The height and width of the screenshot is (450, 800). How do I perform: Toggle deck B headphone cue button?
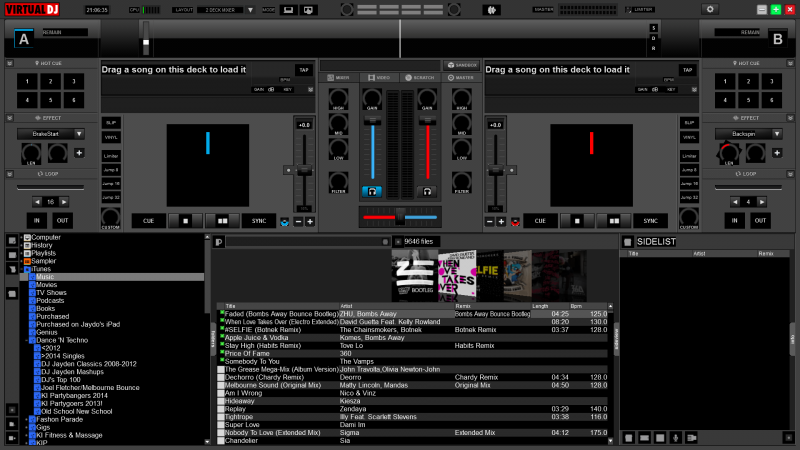pyautogui.click(x=427, y=191)
